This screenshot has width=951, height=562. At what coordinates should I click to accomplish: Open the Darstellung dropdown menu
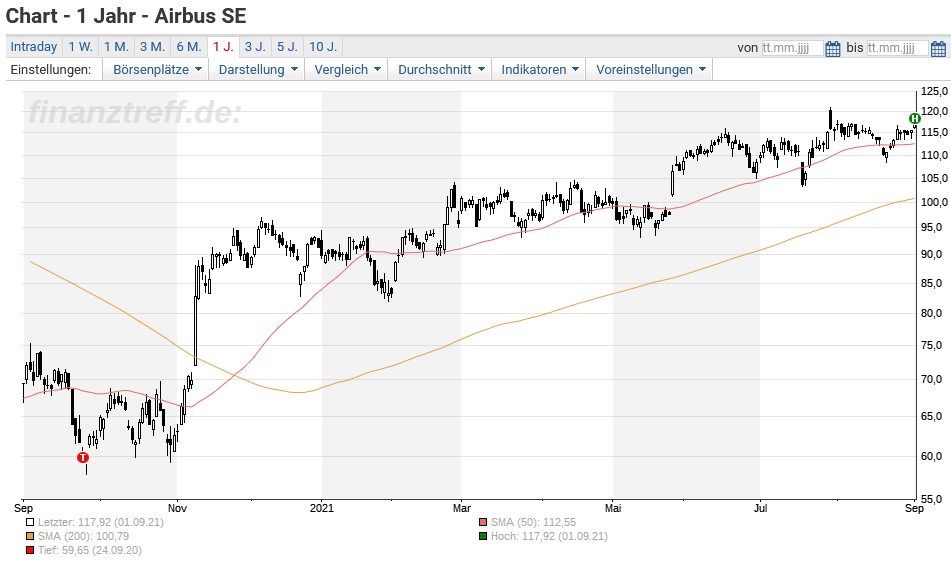point(257,69)
